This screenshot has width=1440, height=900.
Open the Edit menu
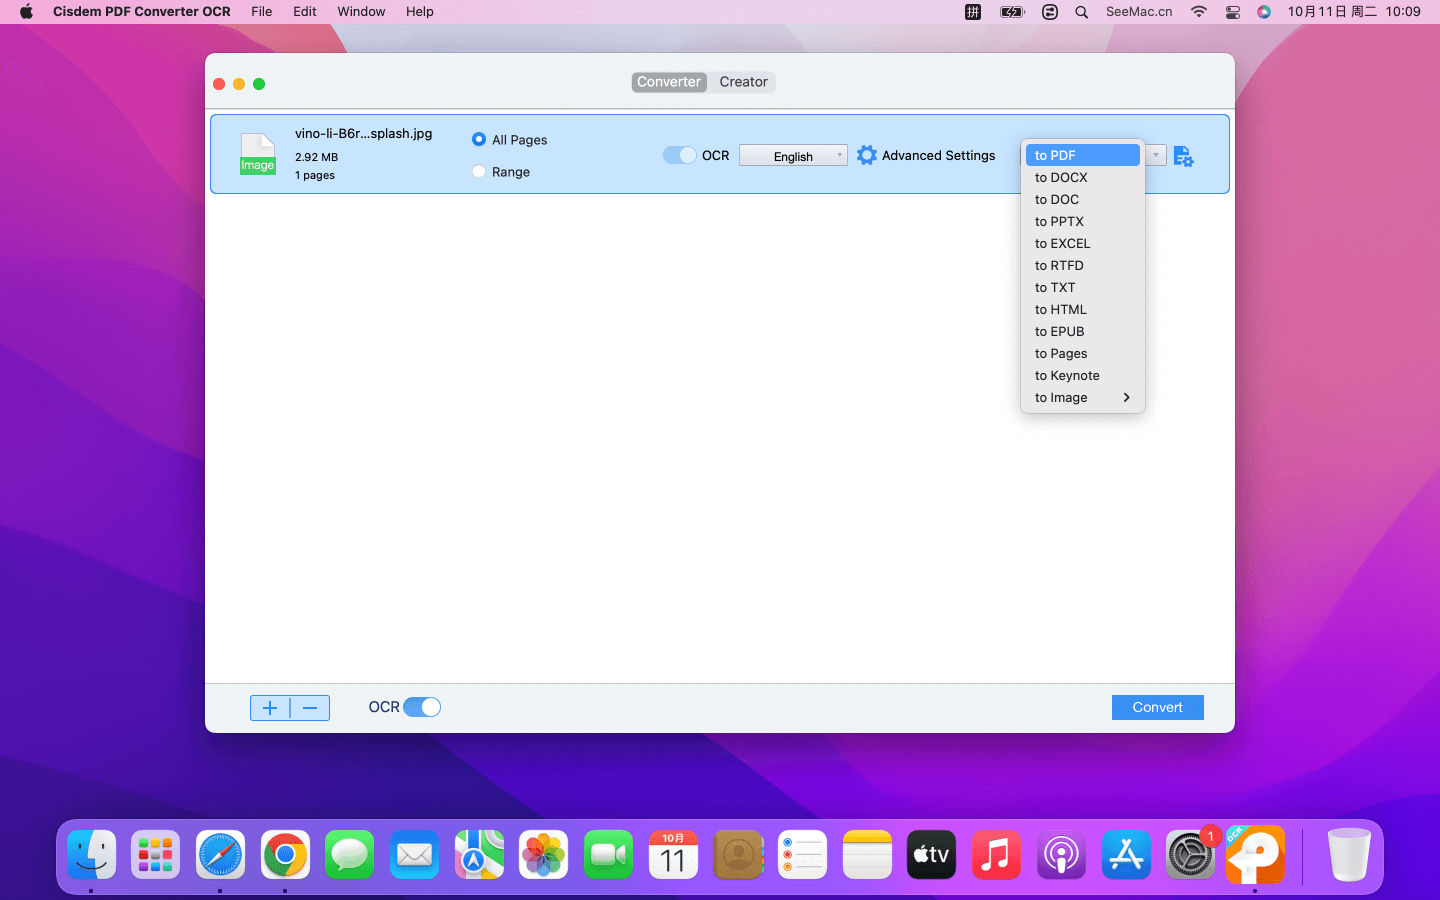click(305, 12)
